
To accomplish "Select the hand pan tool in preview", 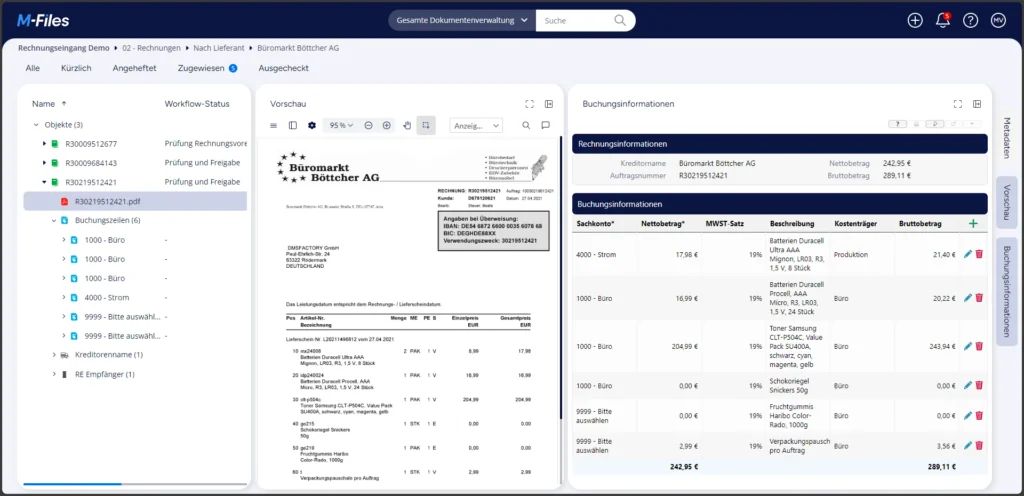I will 407,125.
